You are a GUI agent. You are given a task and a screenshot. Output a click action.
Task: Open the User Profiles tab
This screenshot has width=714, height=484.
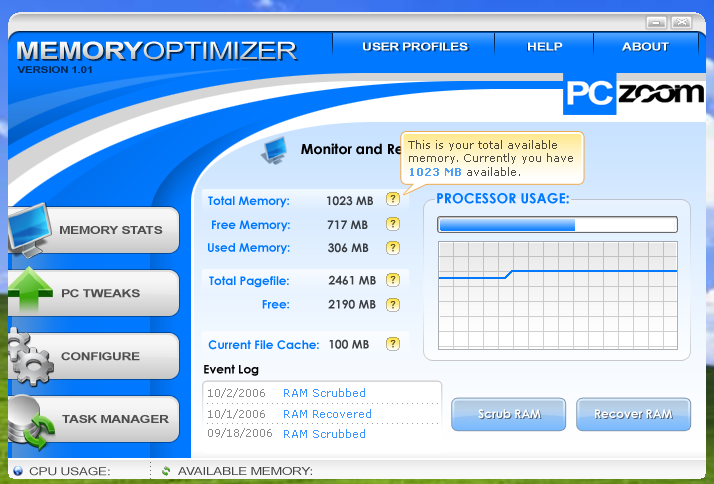pos(415,46)
